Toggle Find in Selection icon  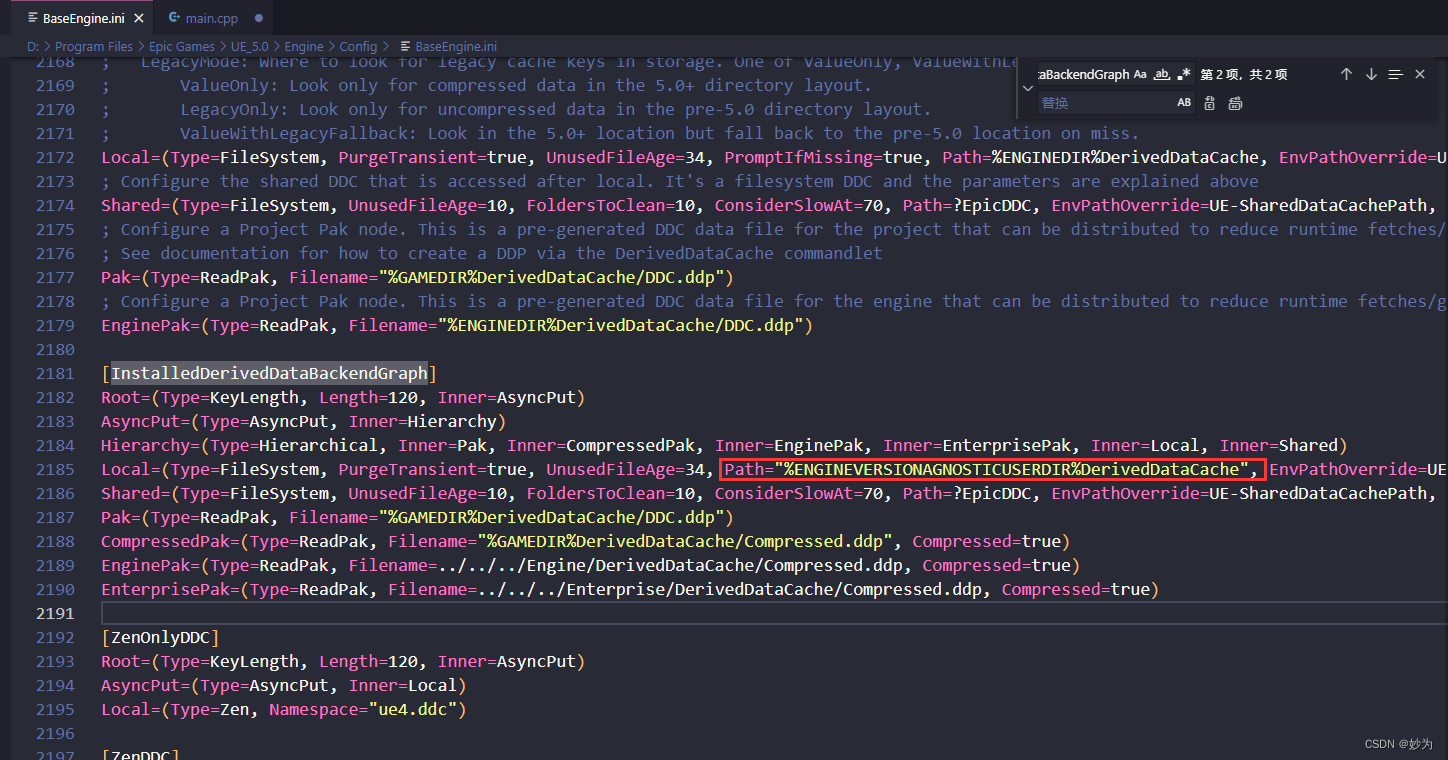pyautogui.click(x=1396, y=74)
